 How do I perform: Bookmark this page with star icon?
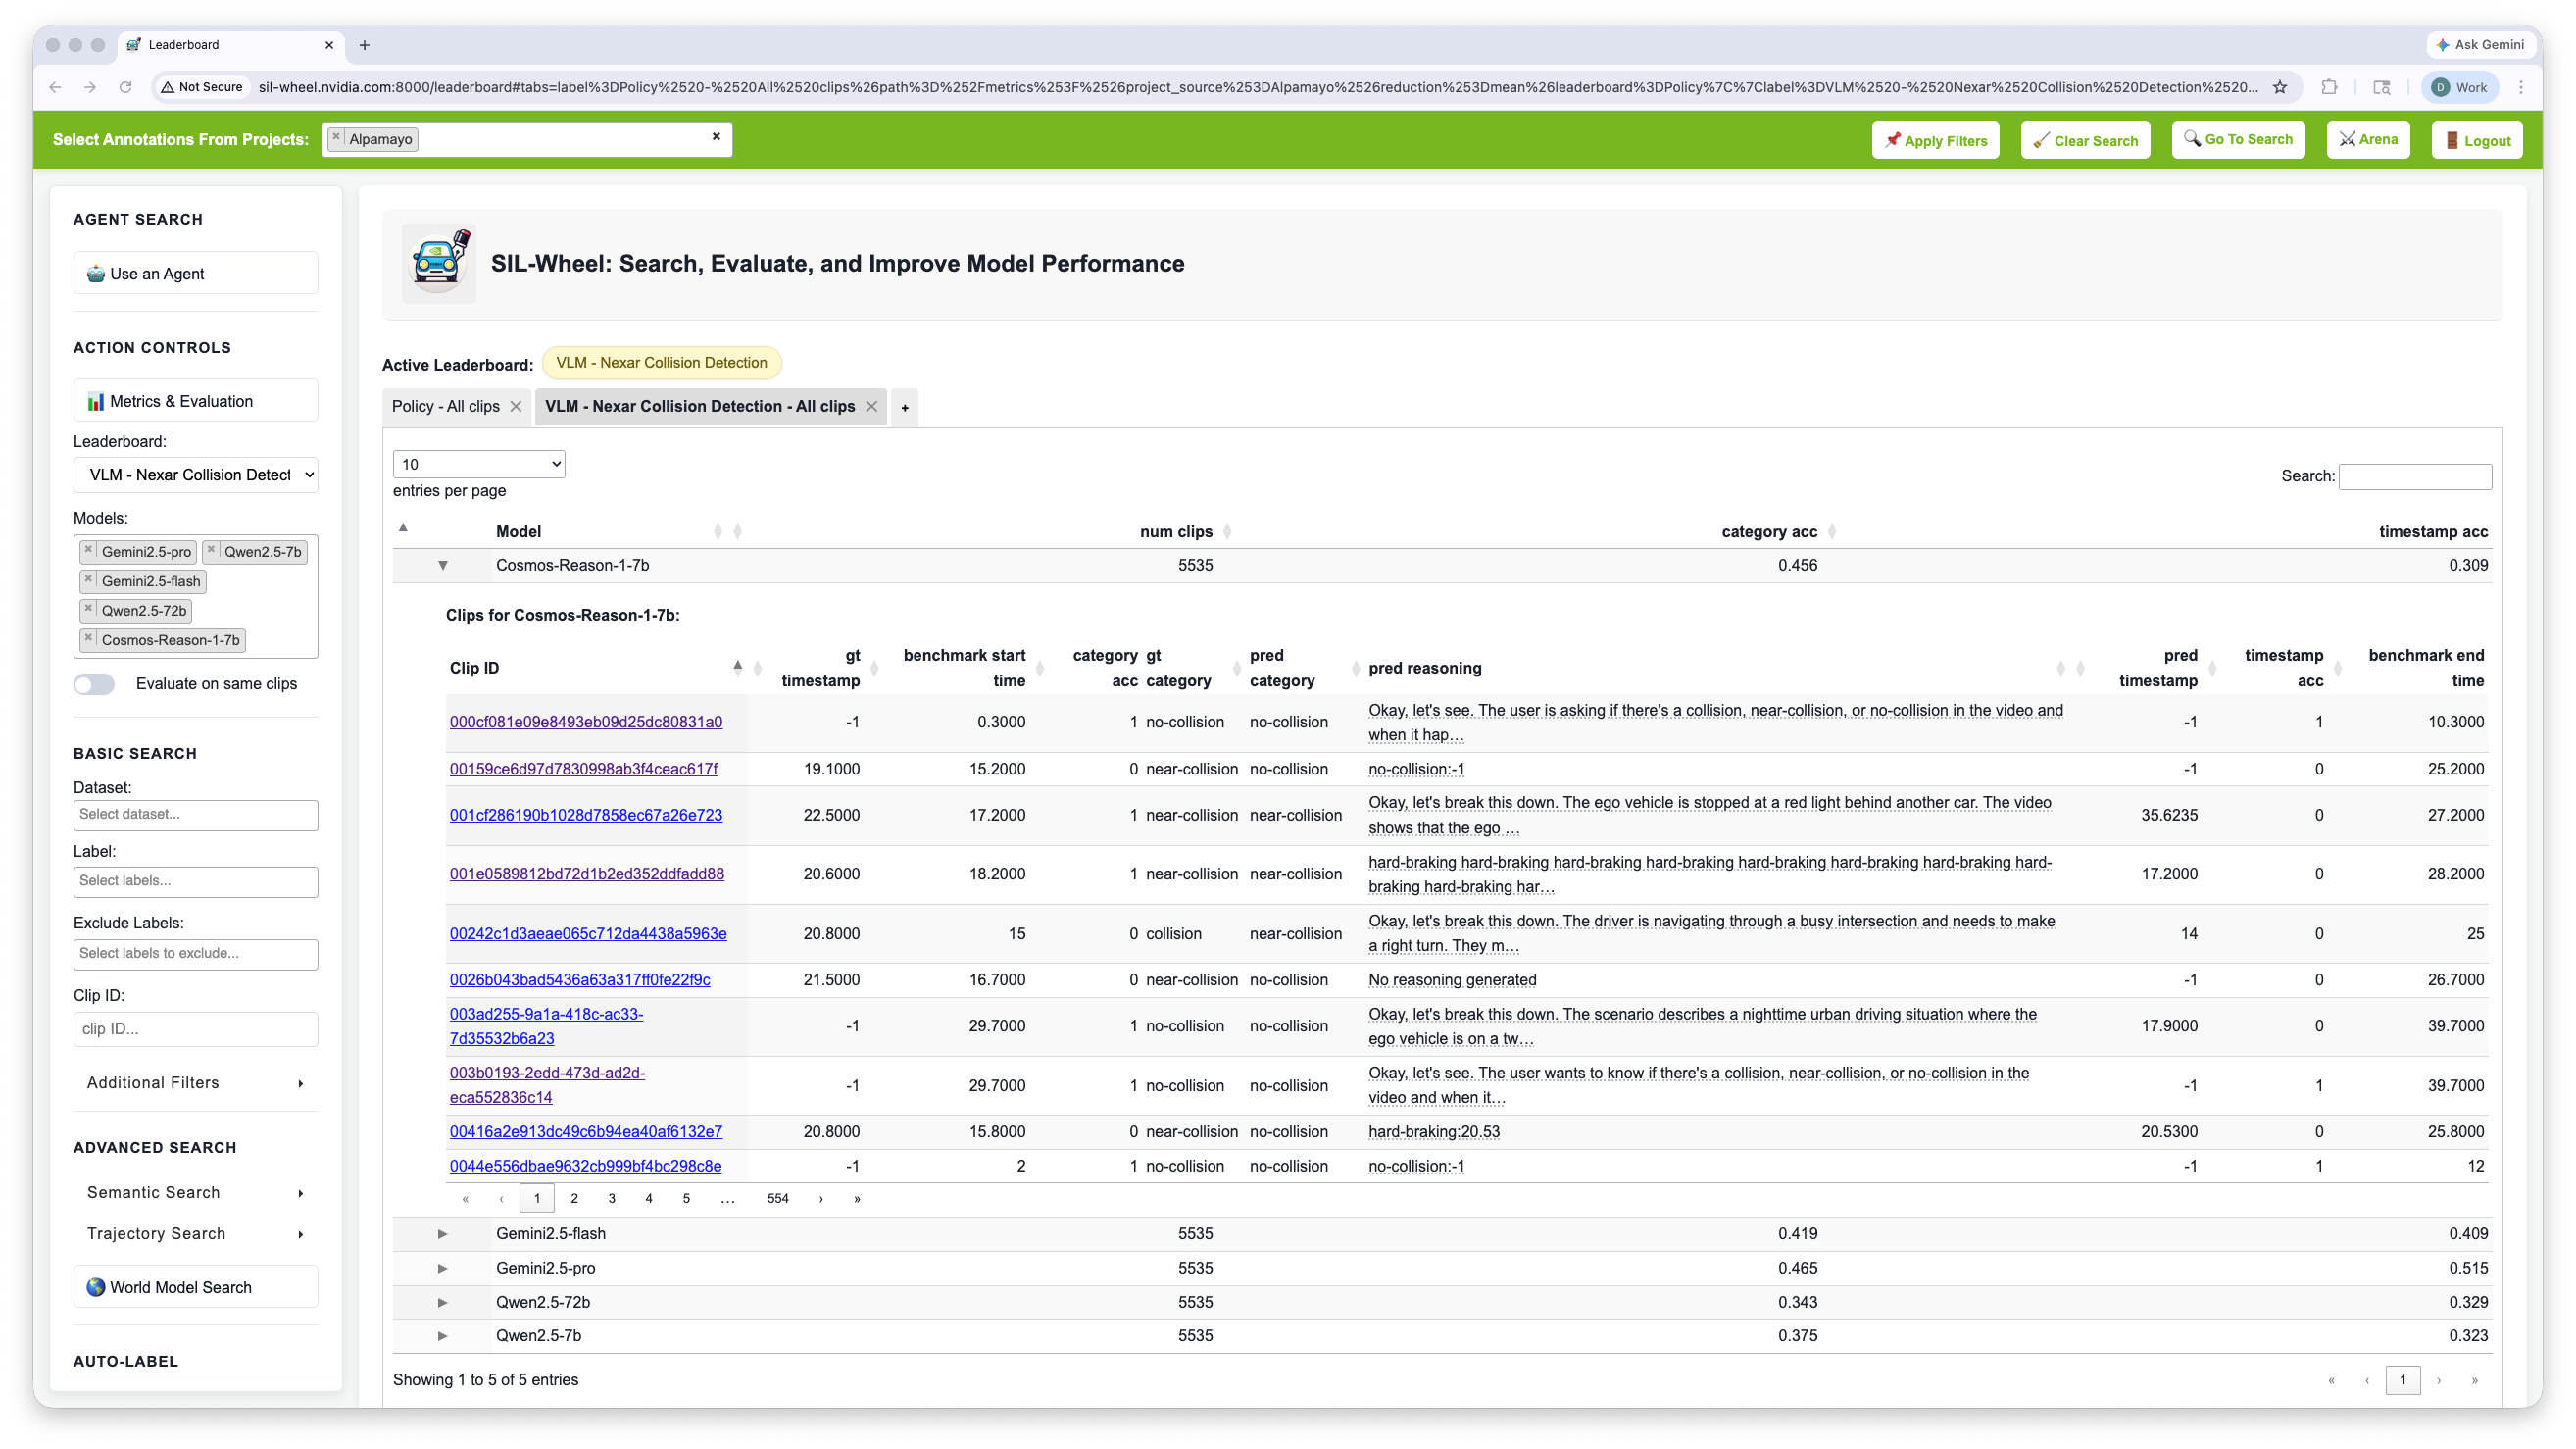coord(2280,87)
